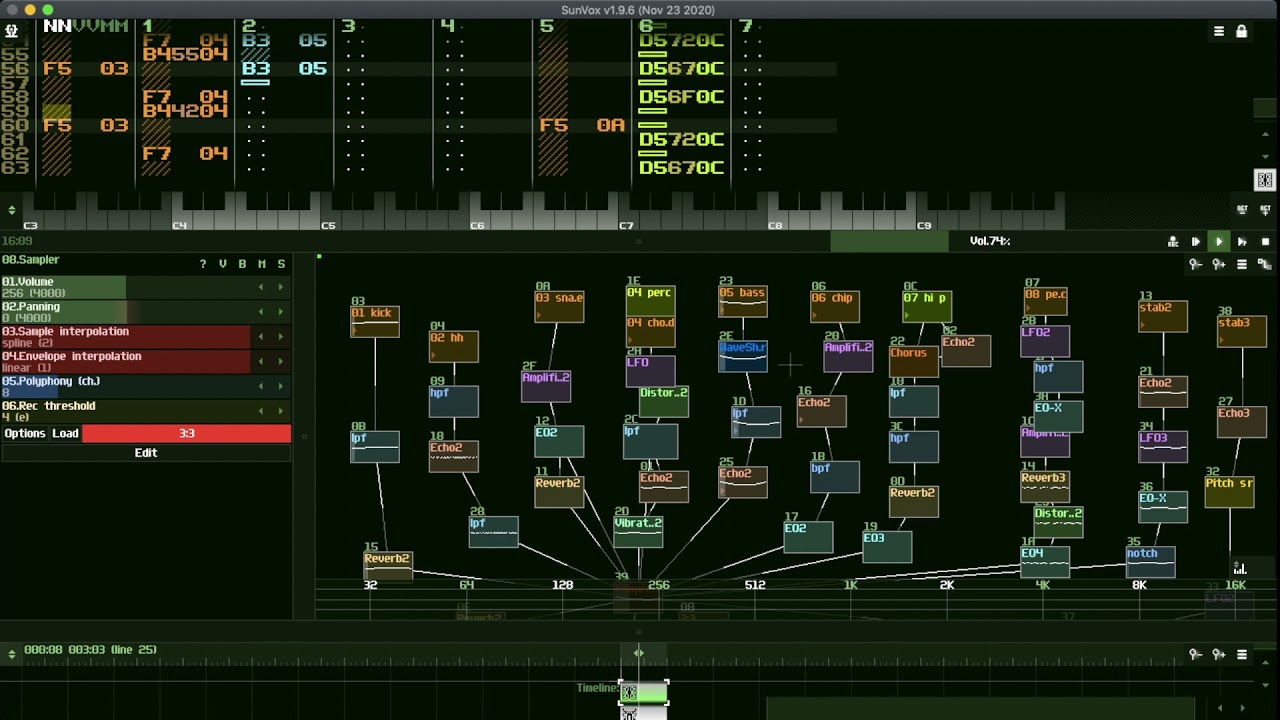The image size is (1280, 720).
Task: Select the '01 kick' module
Action: 375,321
